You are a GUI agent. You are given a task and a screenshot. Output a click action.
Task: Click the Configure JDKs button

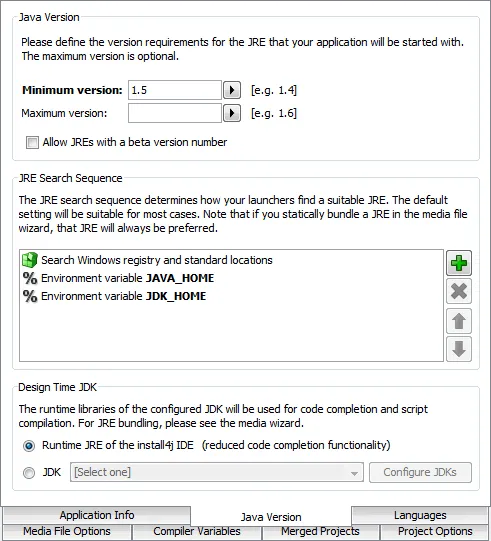420,472
